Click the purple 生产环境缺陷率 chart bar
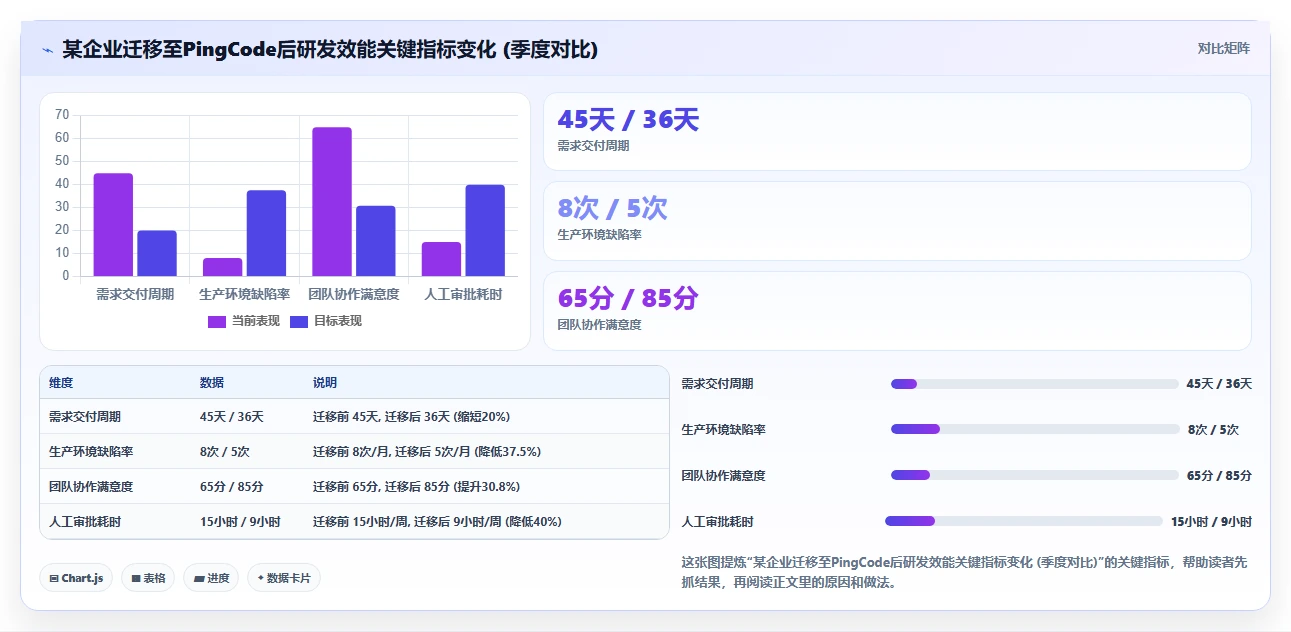1291x632 pixels. tap(222, 267)
